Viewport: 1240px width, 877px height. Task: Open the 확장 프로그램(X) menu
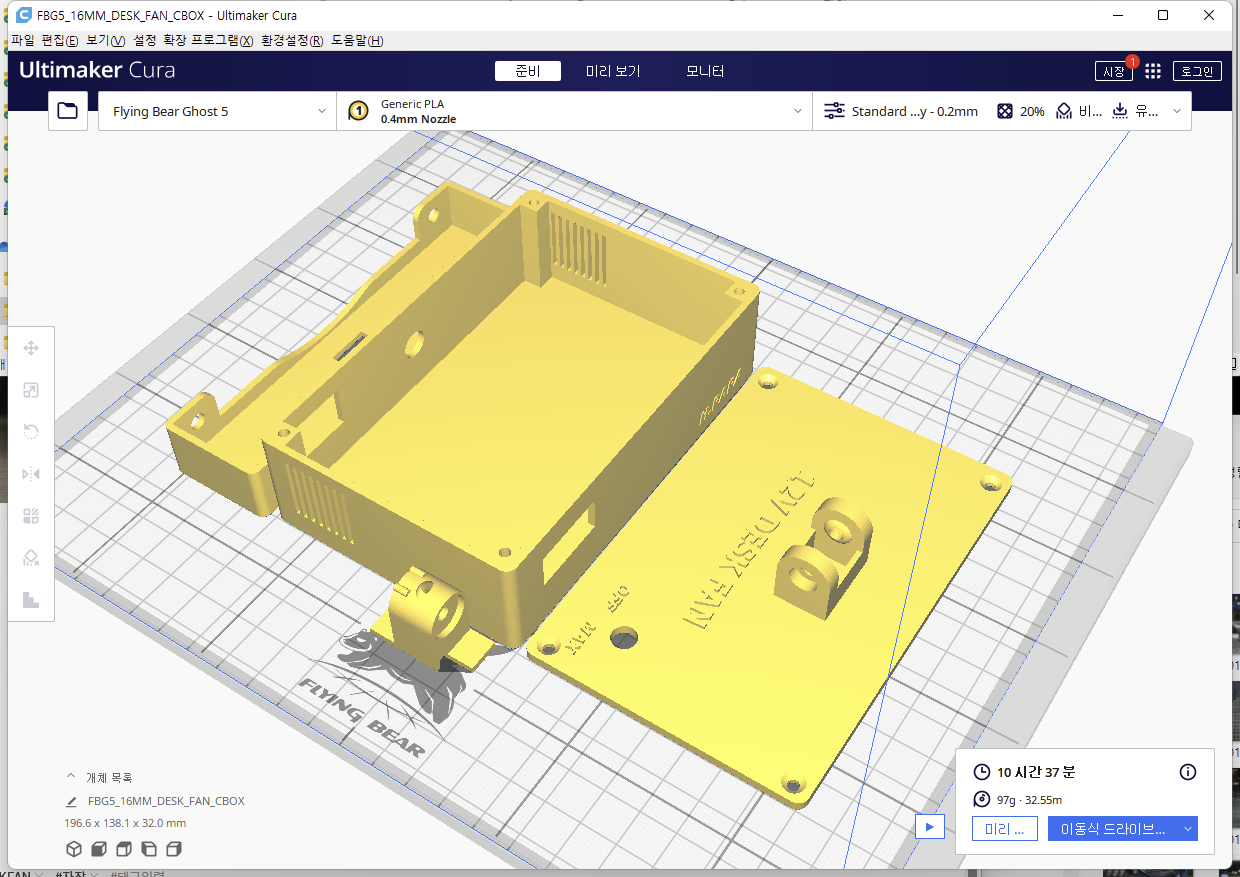pos(208,41)
